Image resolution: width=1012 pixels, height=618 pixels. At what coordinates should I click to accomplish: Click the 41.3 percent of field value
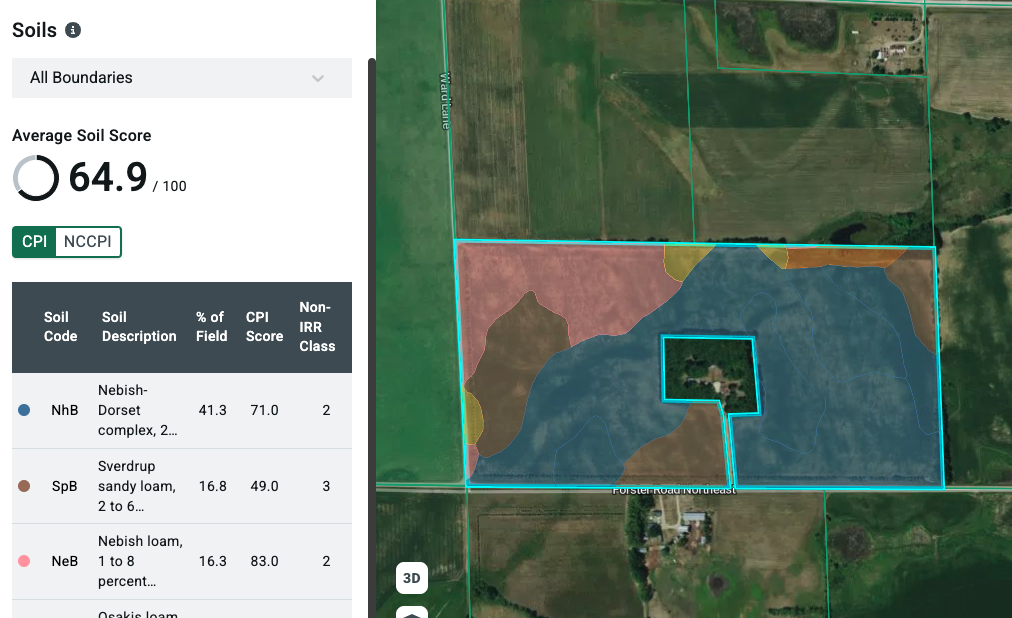[x=212, y=410]
